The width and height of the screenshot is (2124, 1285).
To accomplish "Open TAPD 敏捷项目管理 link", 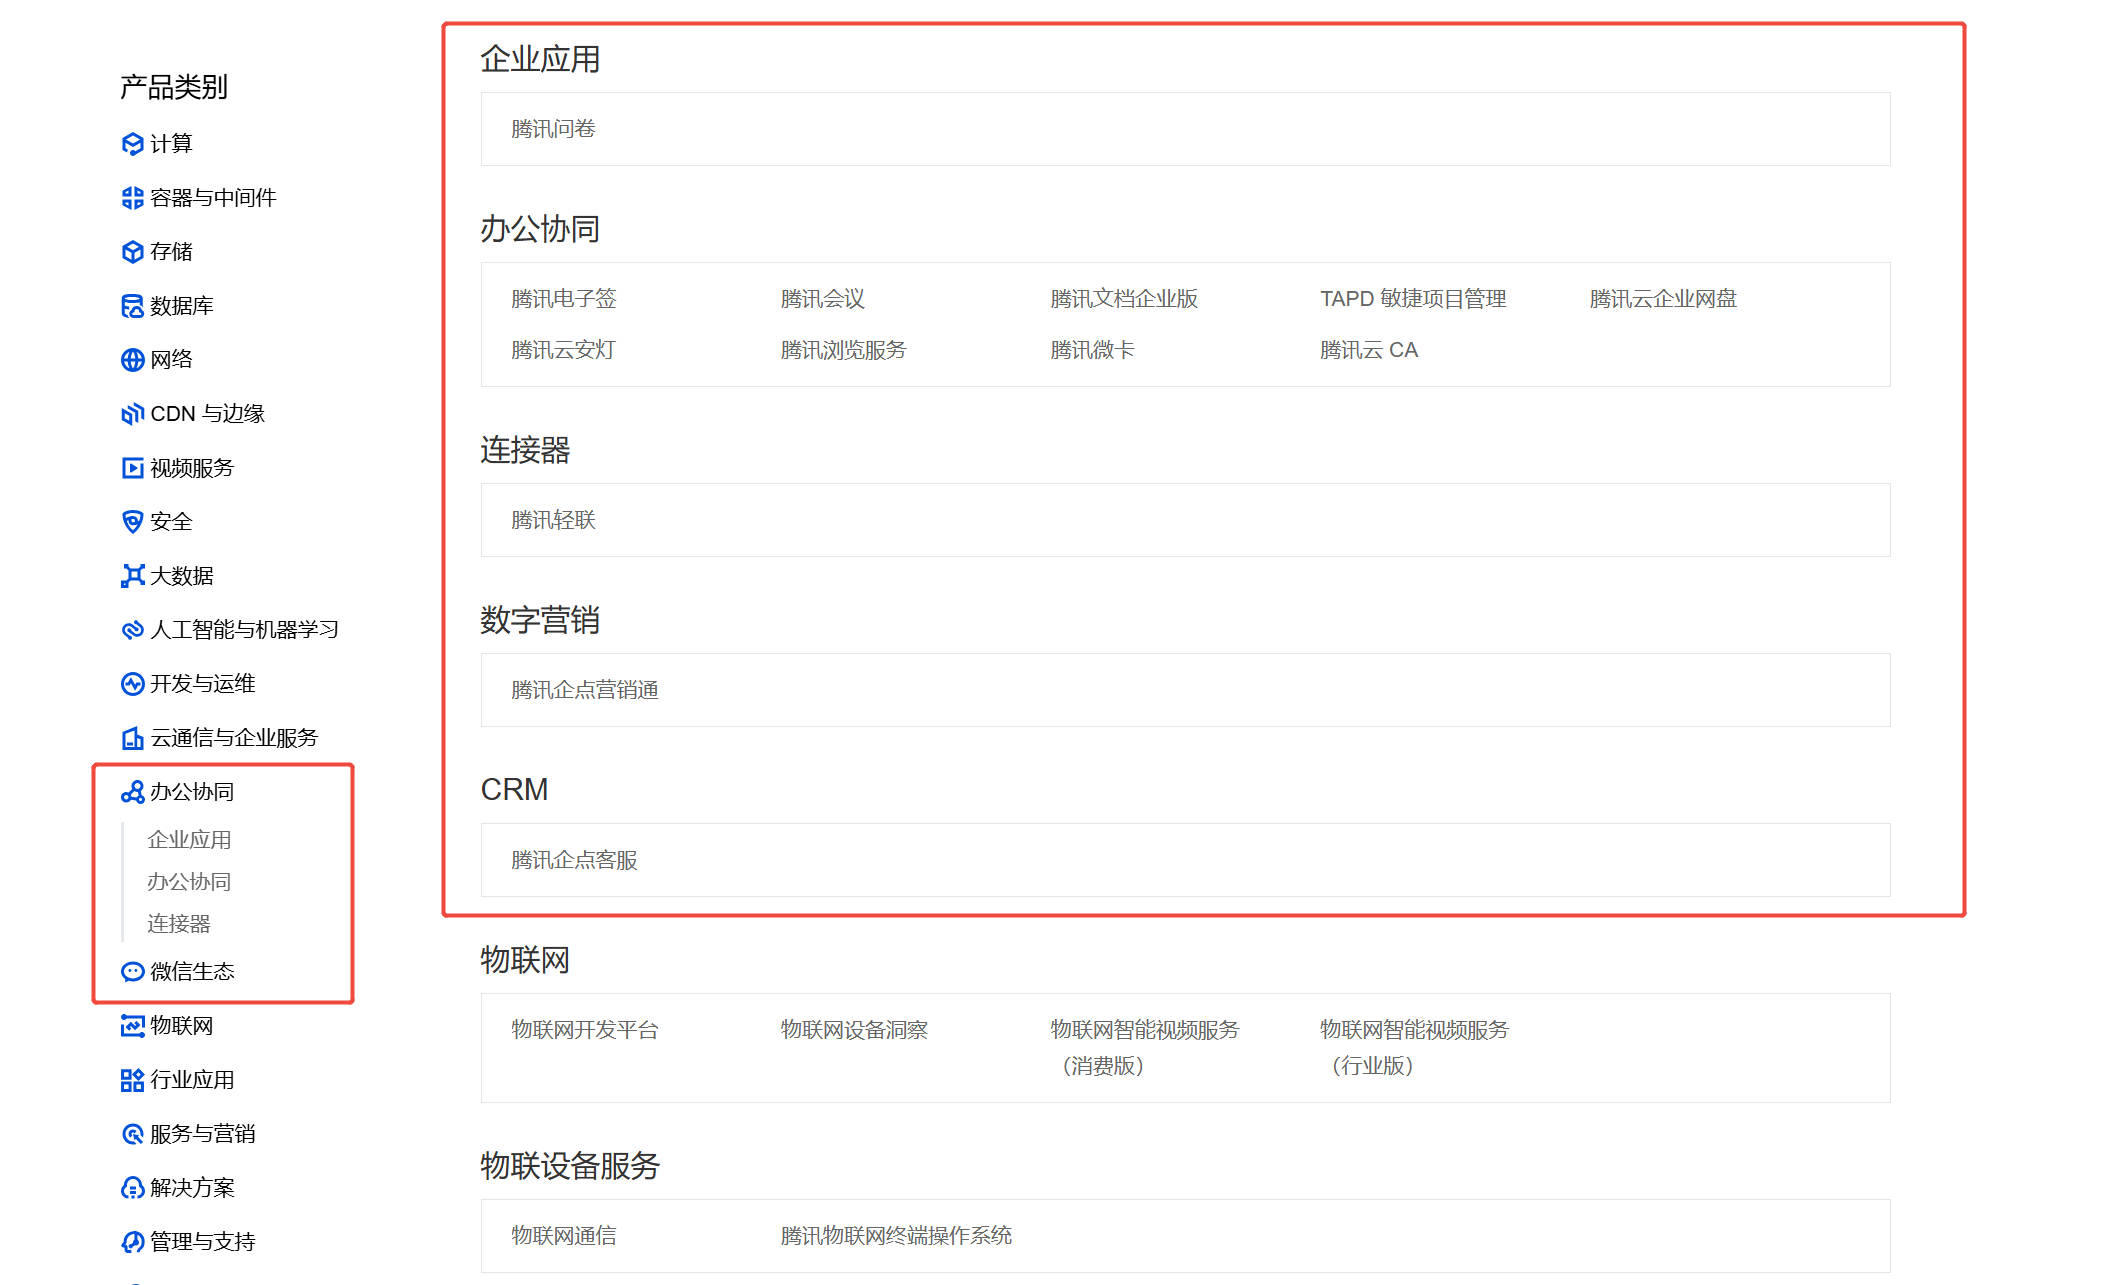I will tap(1413, 299).
